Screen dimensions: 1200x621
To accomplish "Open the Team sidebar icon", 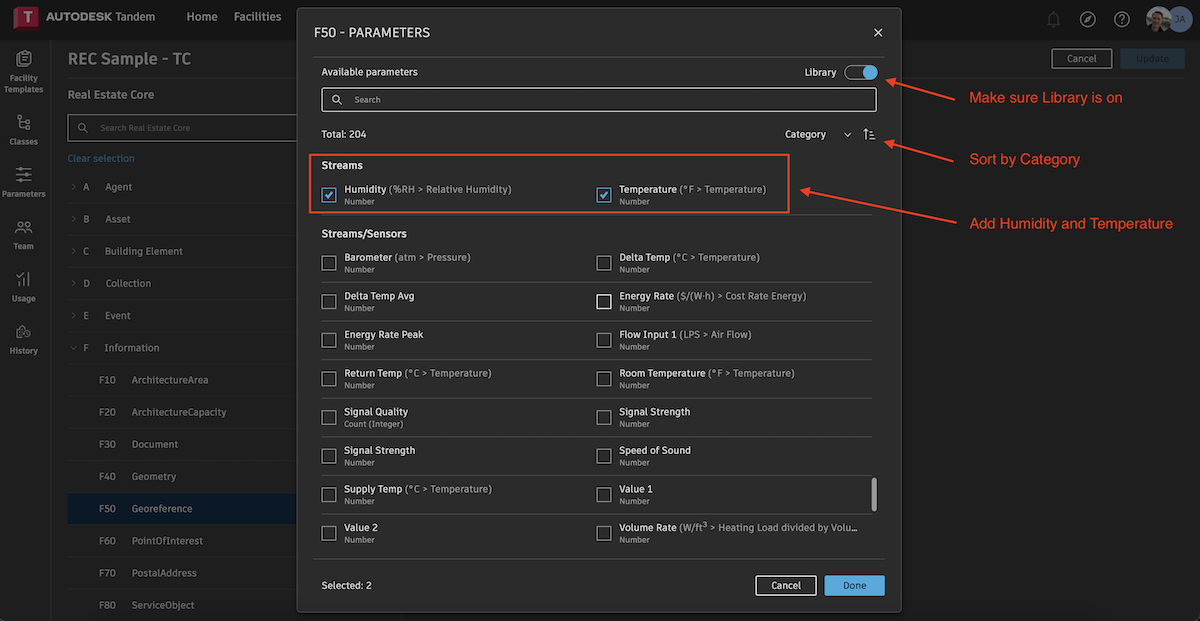I will [x=24, y=233].
